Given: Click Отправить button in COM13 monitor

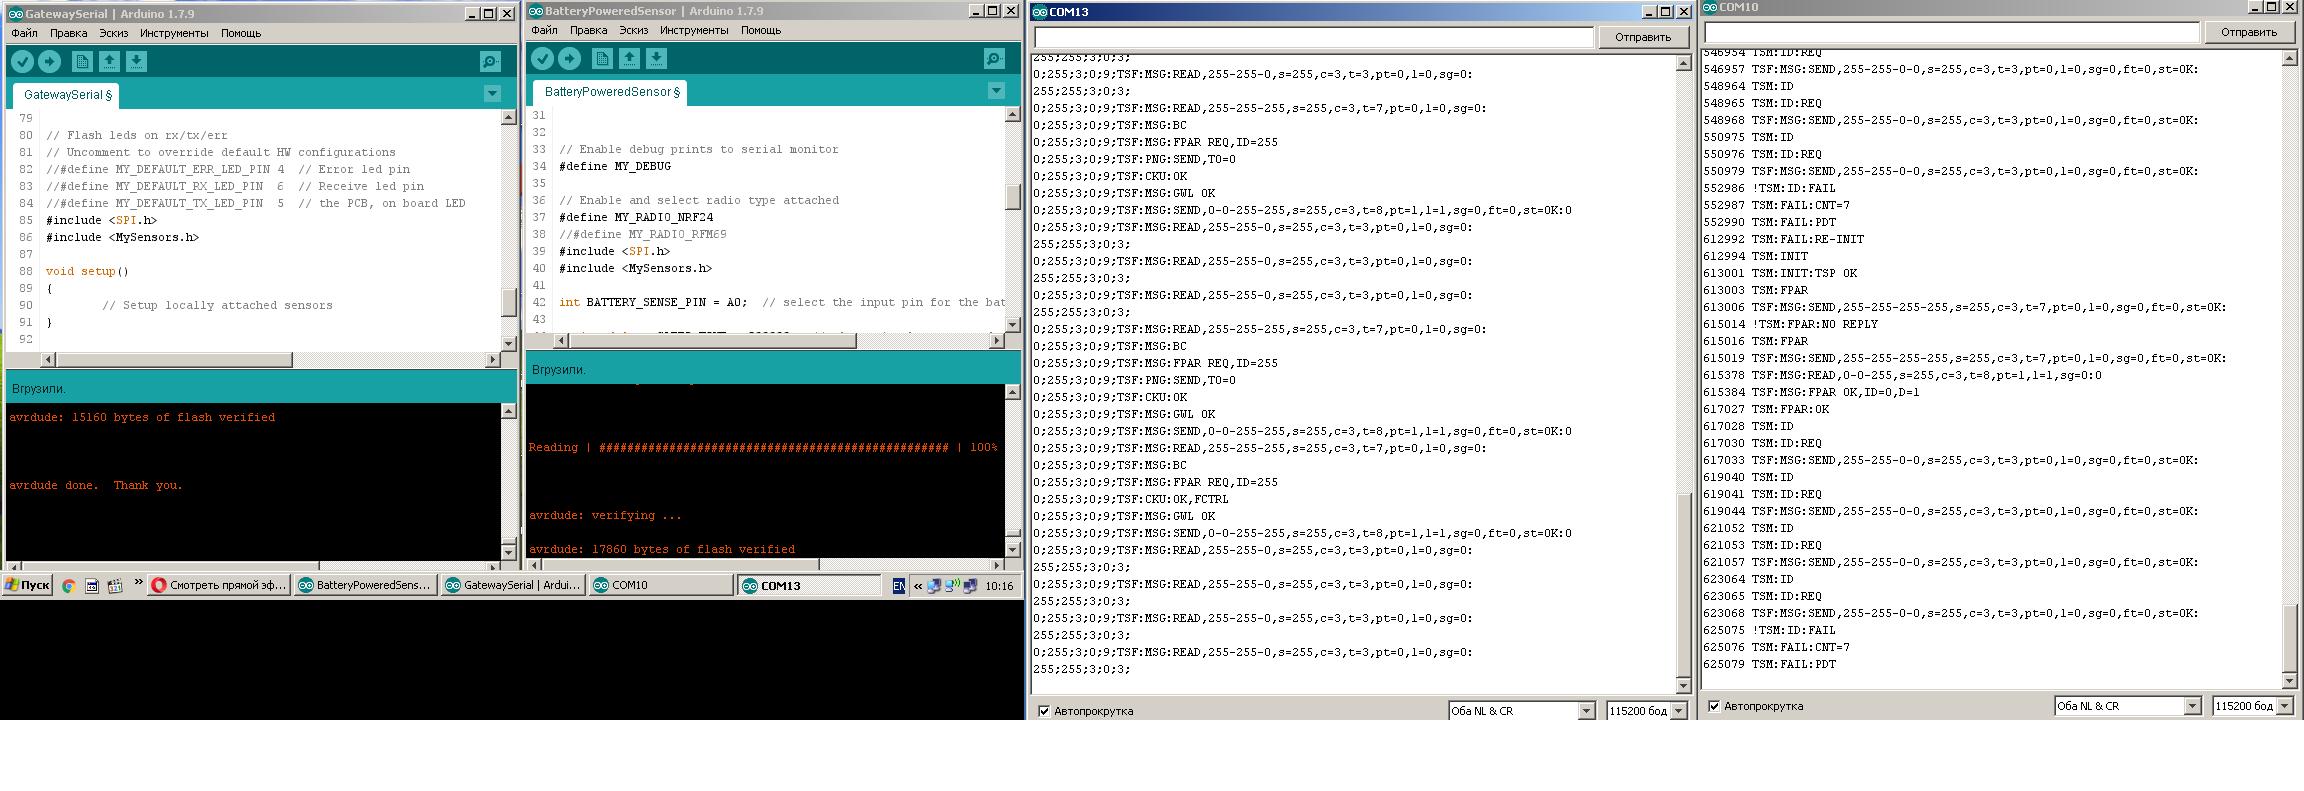Looking at the screenshot, I should pos(1642,37).
